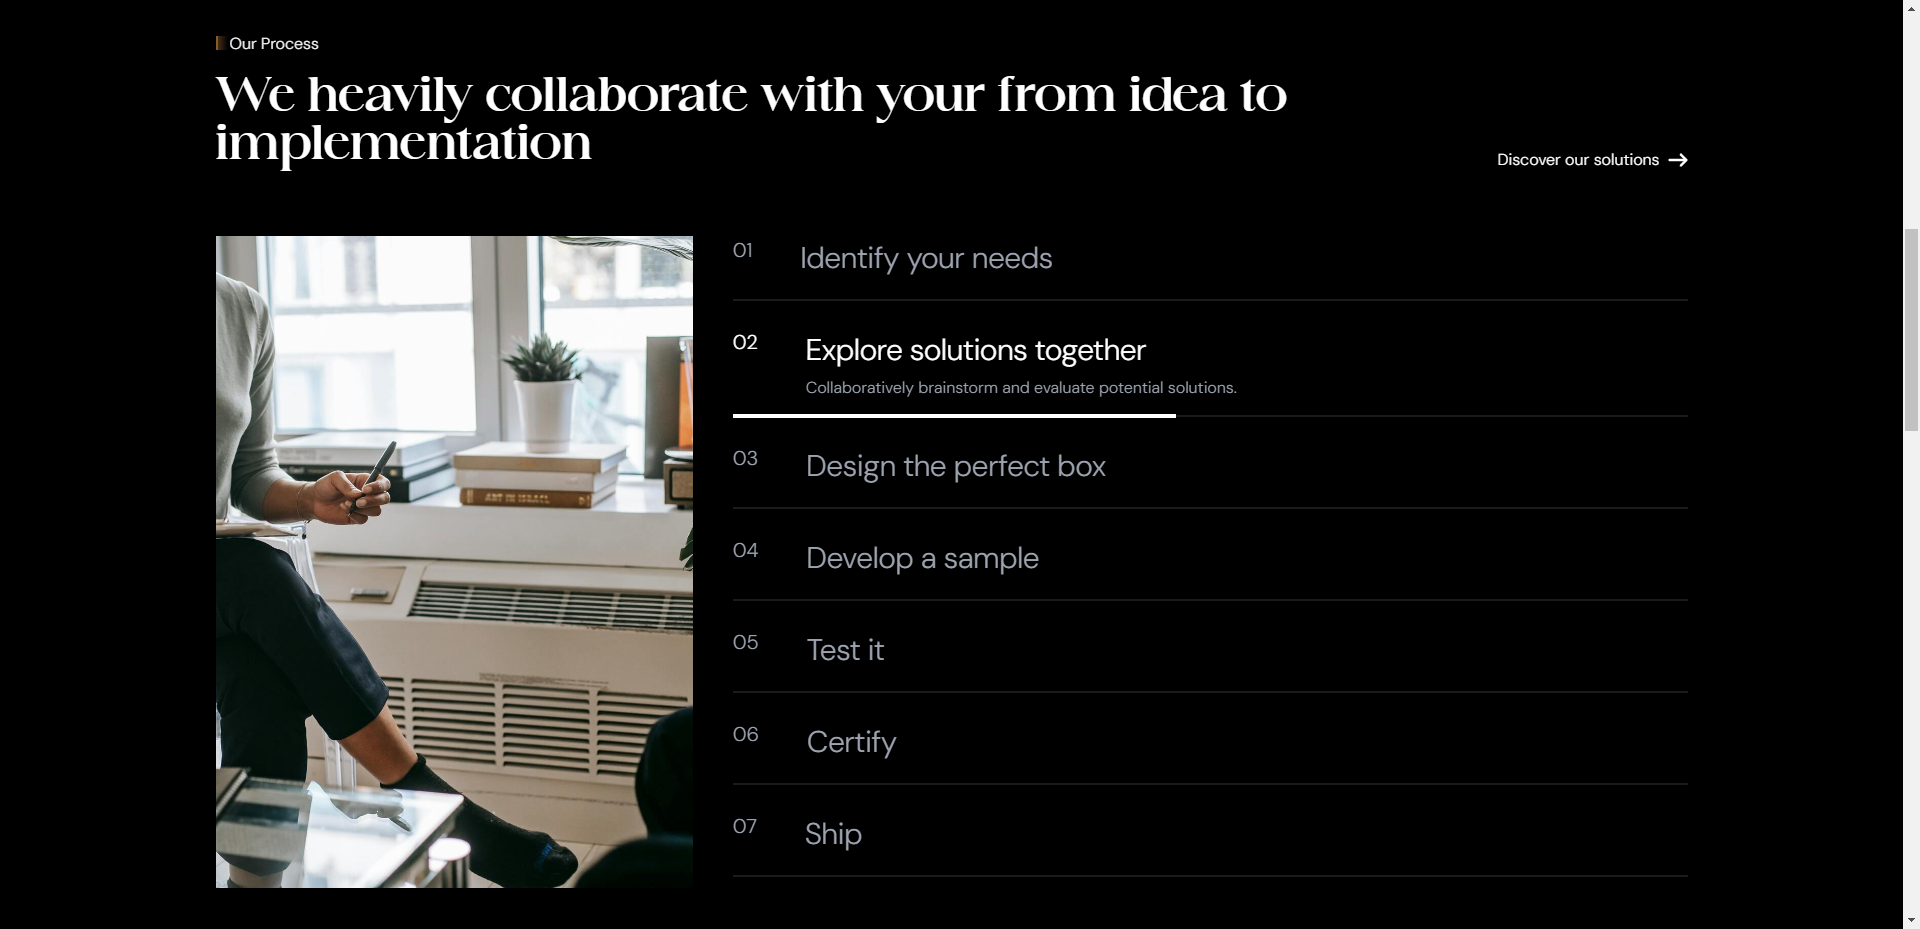Click the scrollbar up arrow

click(1911, 8)
